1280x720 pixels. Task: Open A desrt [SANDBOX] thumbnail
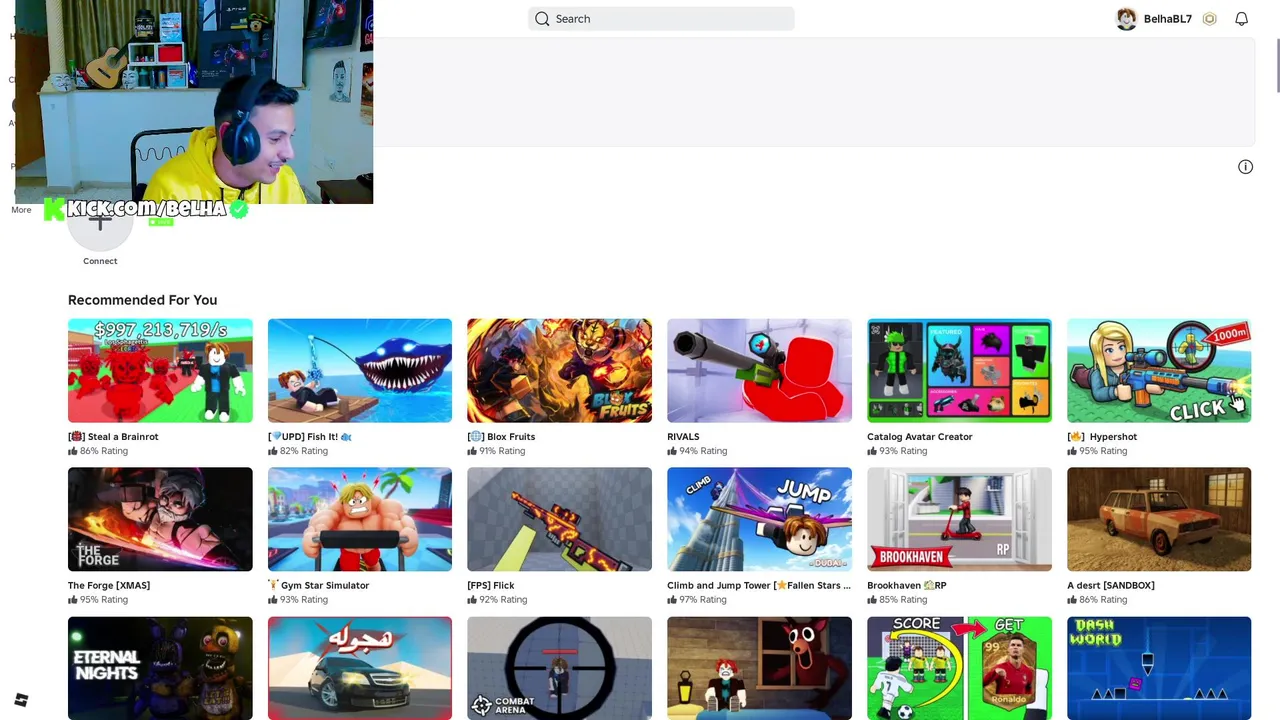click(x=1159, y=520)
